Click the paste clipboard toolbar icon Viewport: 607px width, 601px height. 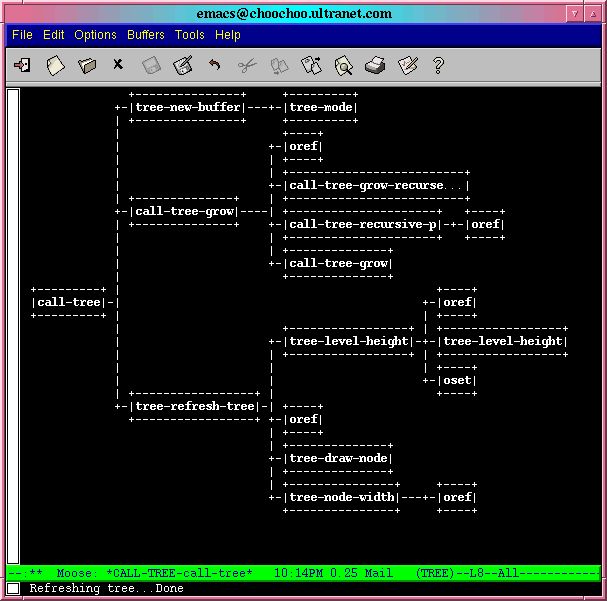[311, 65]
